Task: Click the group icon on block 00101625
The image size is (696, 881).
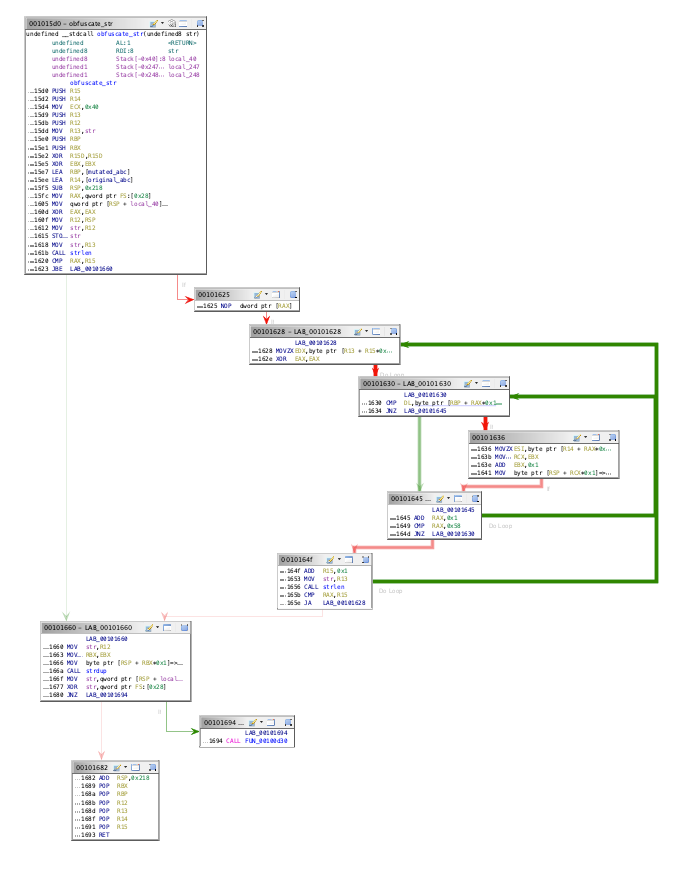Action: [293, 294]
